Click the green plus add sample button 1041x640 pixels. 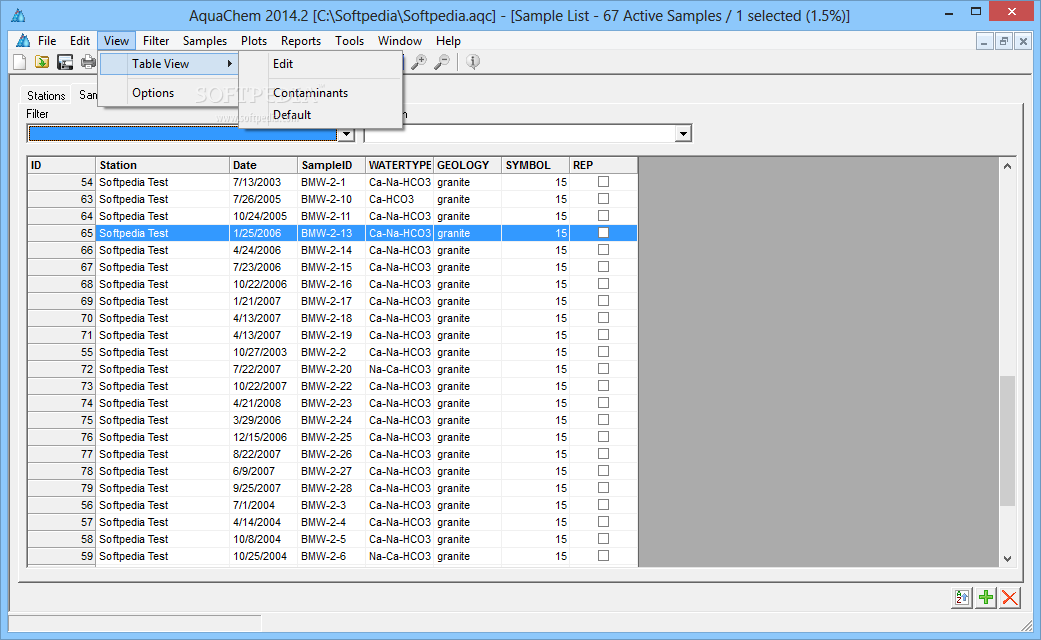(x=986, y=598)
